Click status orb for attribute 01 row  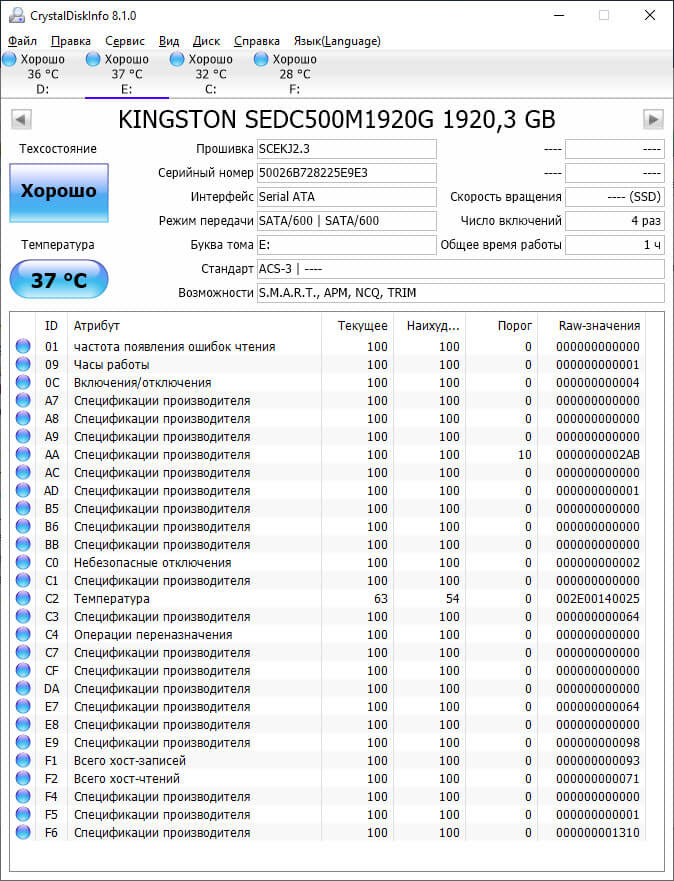(23, 347)
